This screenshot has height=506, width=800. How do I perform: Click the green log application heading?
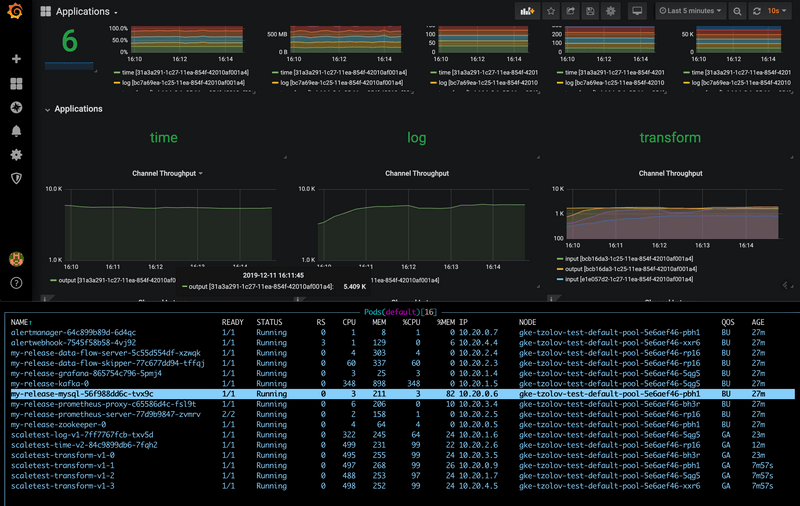[416, 137]
